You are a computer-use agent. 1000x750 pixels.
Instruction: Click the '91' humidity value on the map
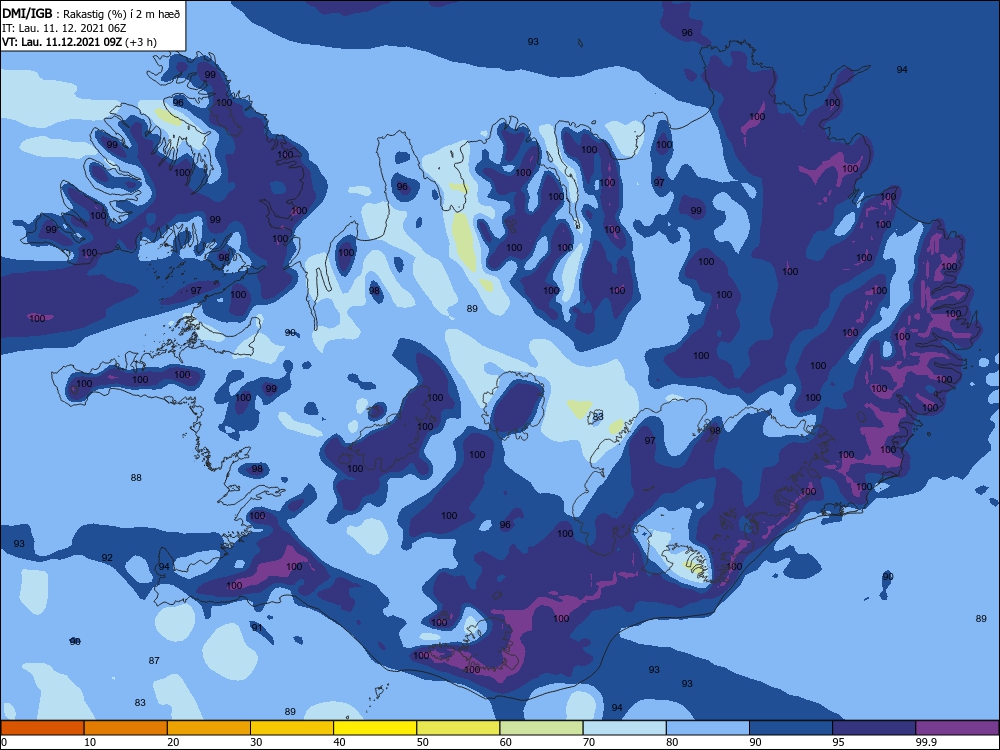[x=257, y=628]
